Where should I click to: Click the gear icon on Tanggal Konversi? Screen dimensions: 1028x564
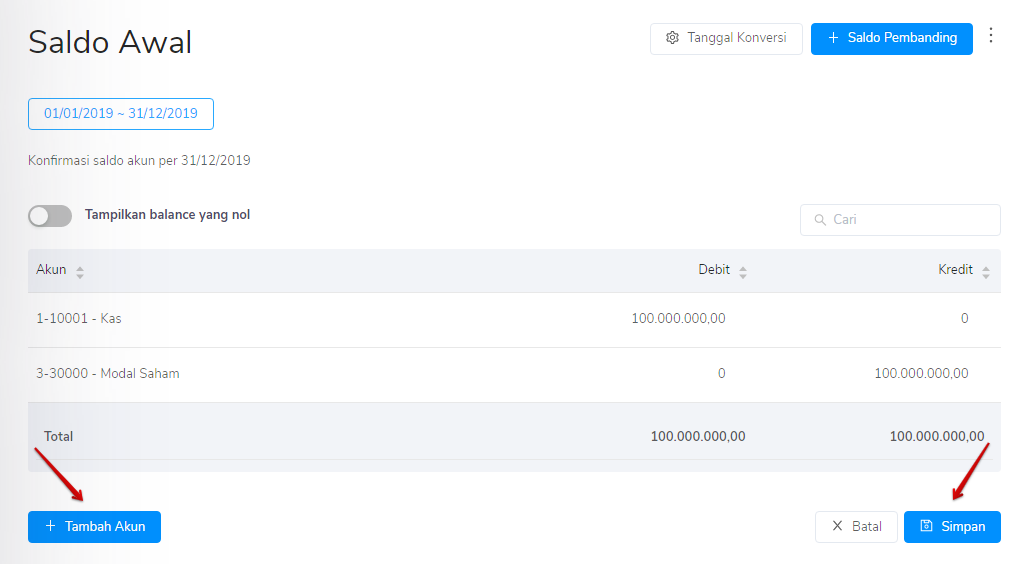[672, 38]
